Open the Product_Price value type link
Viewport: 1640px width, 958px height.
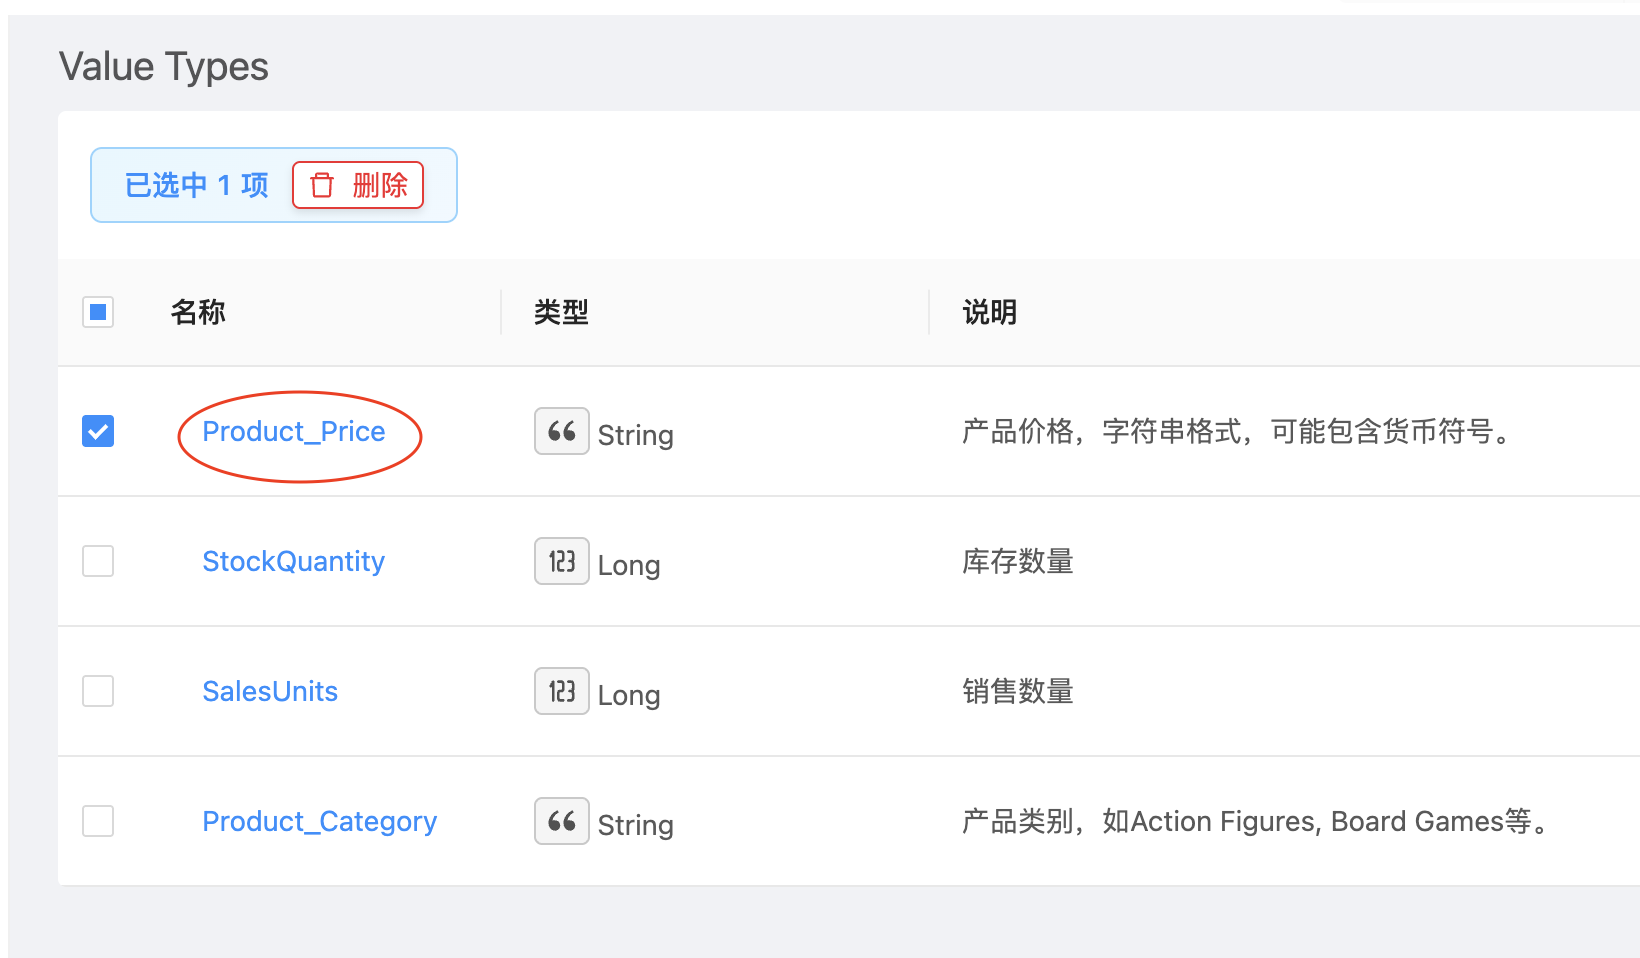(x=294, y=431)
